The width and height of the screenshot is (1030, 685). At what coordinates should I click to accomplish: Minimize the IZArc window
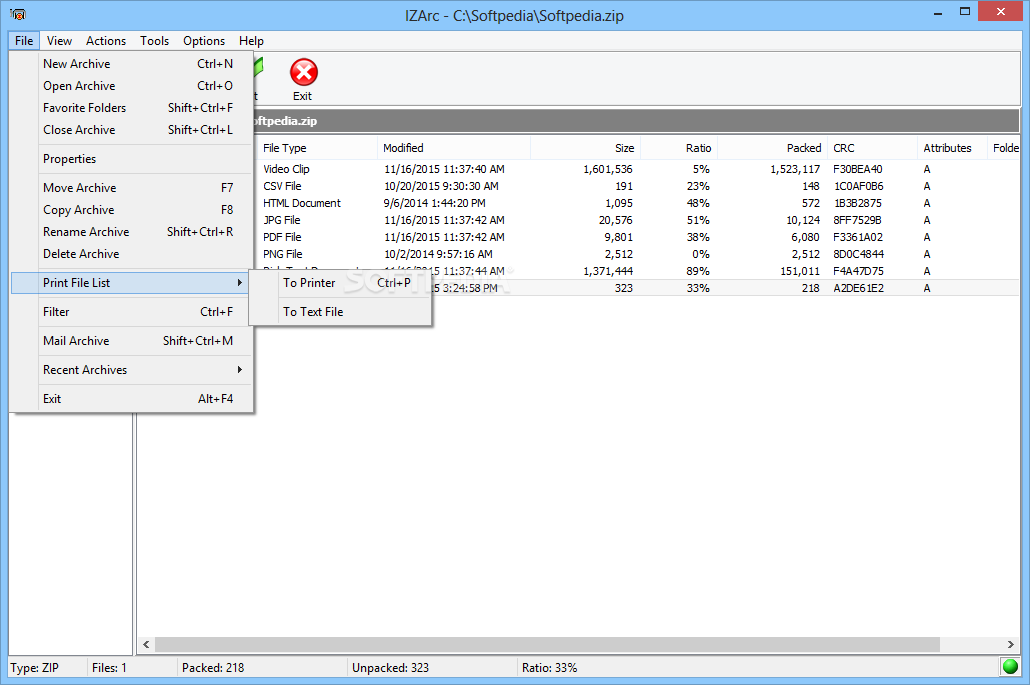[x=937, y=12]
